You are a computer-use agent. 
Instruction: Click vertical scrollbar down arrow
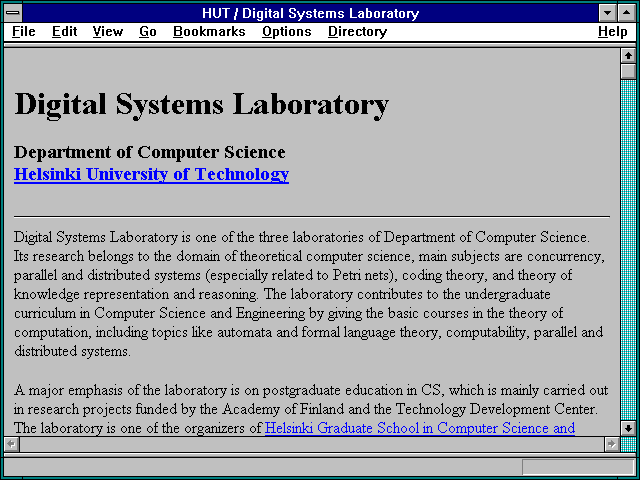tap(628, 428)
